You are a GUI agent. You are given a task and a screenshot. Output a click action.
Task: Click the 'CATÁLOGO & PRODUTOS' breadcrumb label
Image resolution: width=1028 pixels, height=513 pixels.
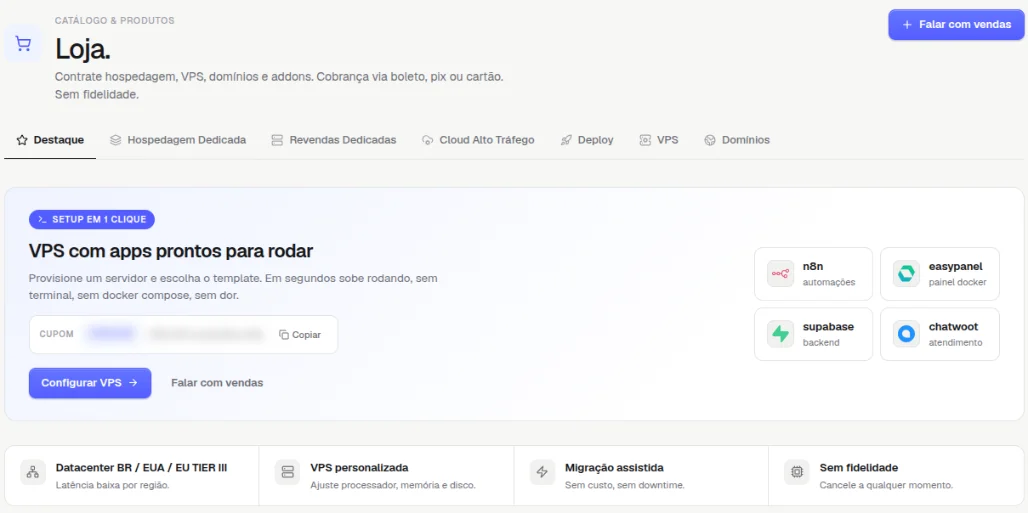click(115, 21)
